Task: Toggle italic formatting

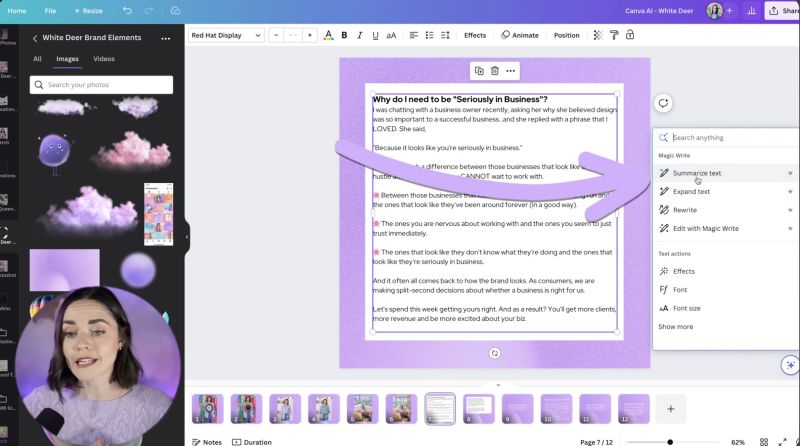Action: pos(360,35)
